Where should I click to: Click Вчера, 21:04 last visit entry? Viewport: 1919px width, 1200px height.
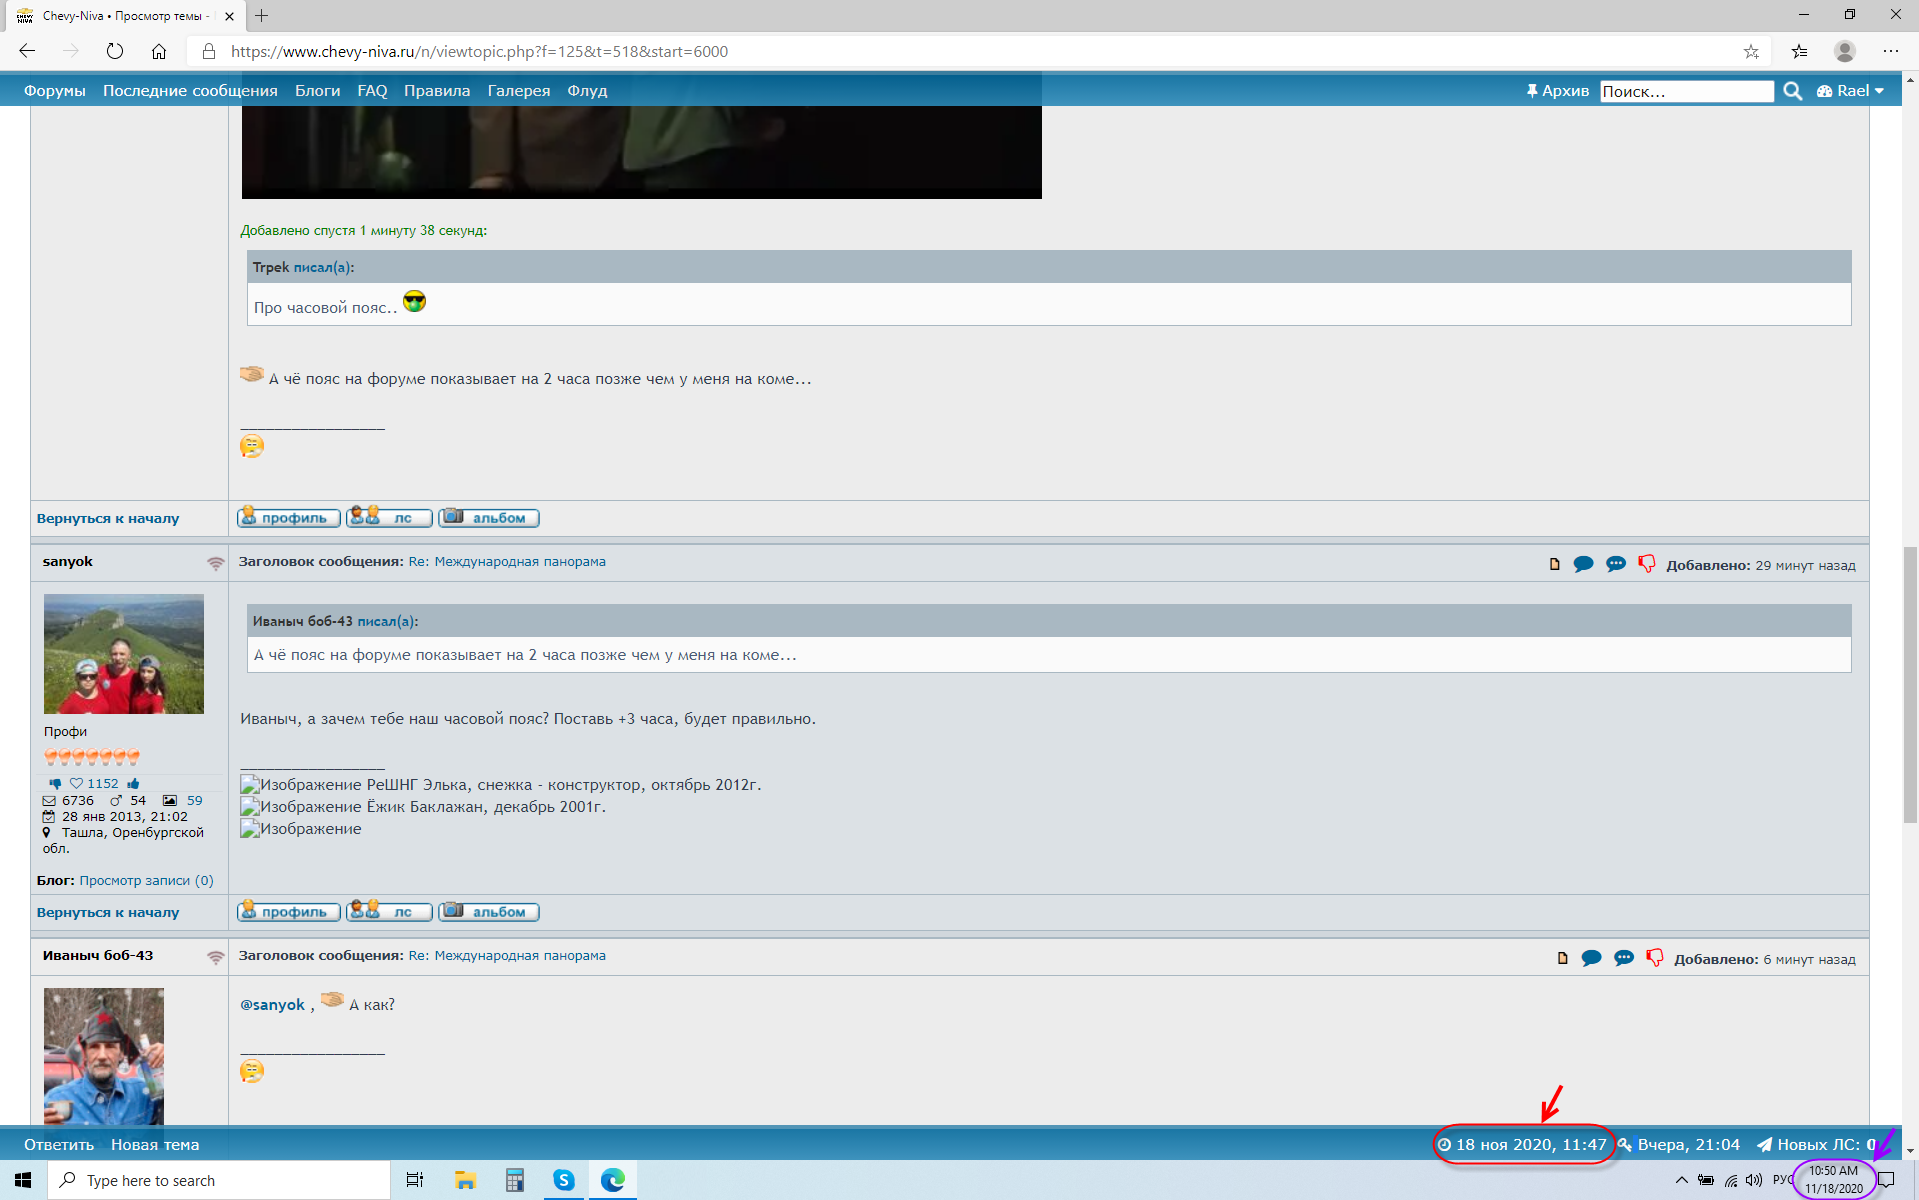(x=1679, y=1144)
